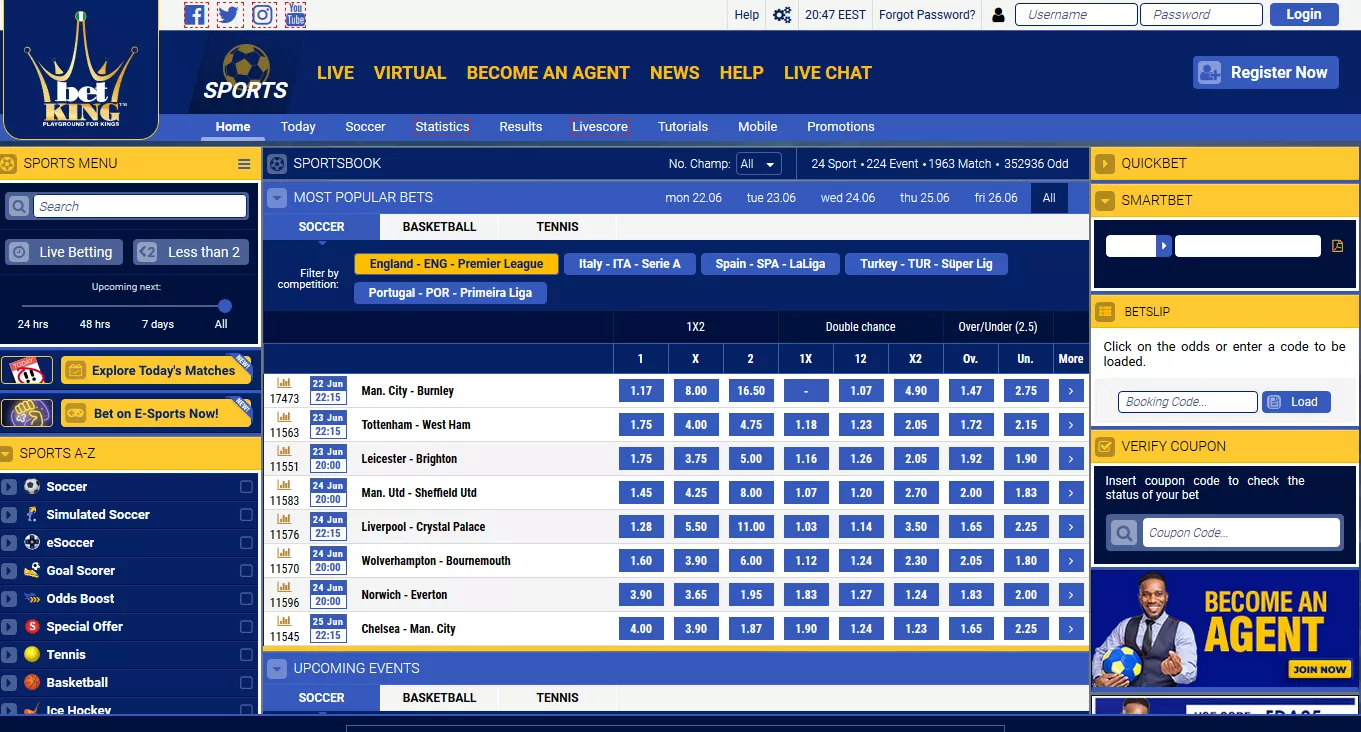1361x732 pixels.
Task: Check the Soccer checkbox in Sports A-Z
Action: [x=243, y=486]
